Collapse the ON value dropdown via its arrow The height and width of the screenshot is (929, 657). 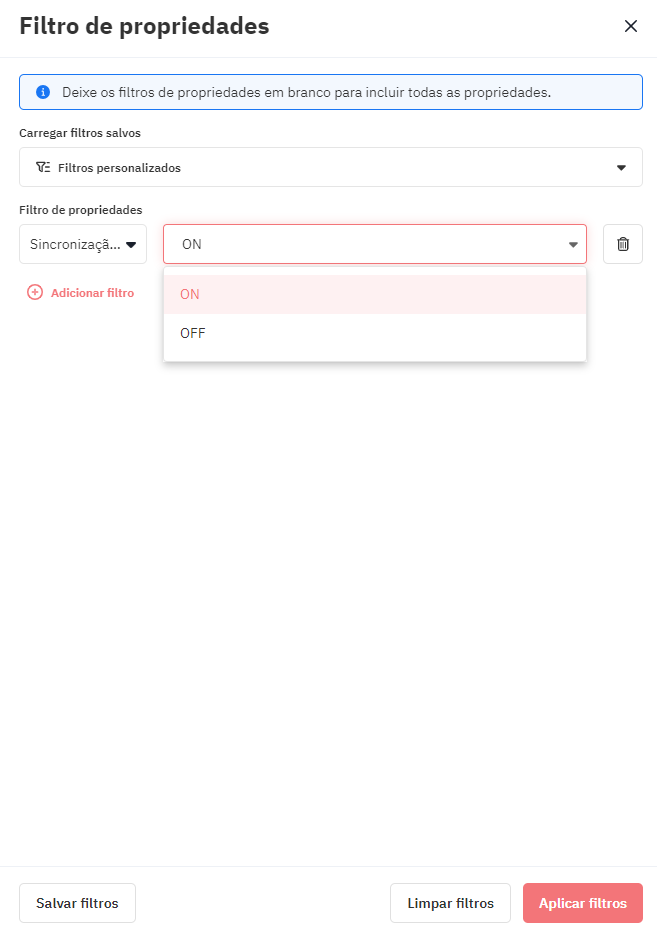point(573,245)
